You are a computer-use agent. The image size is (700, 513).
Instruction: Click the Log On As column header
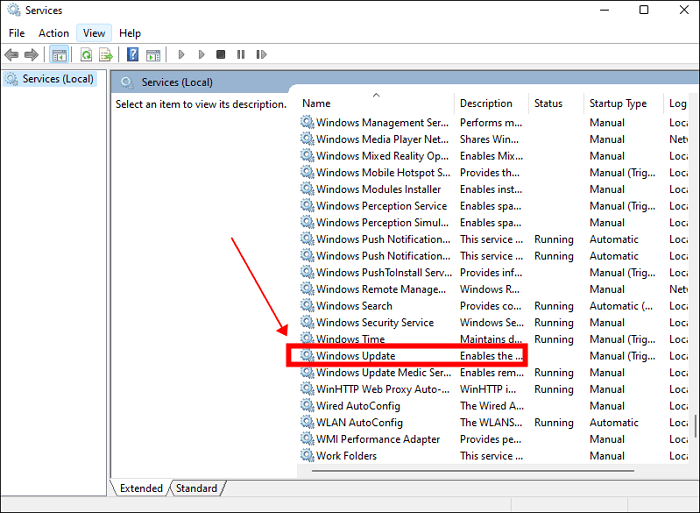(679, 104)
